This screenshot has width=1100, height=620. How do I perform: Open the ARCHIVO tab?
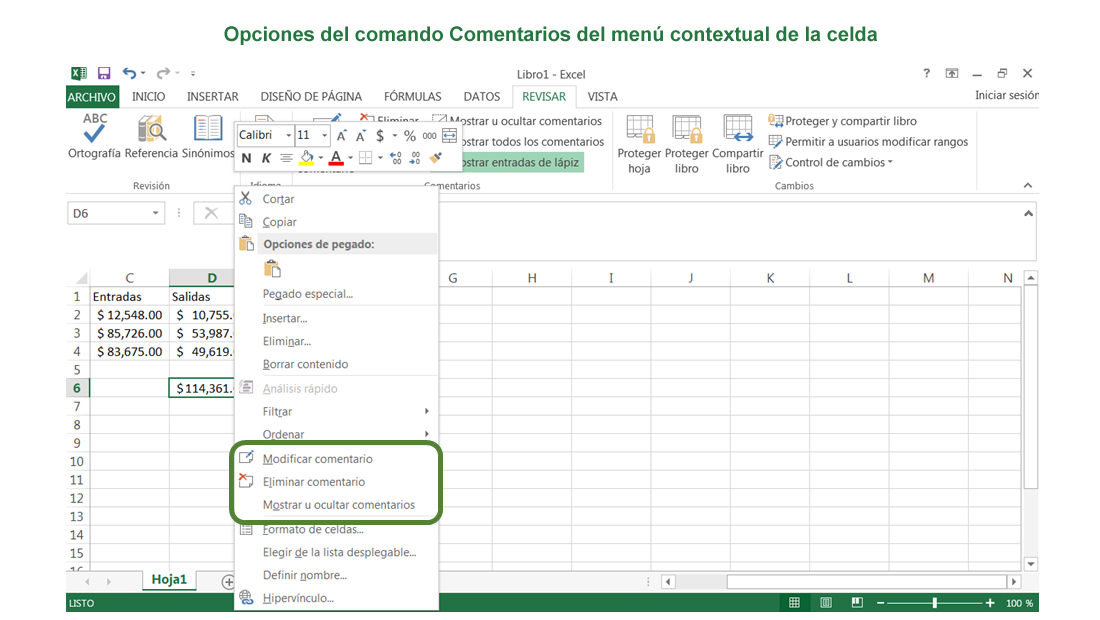coord(92,97)
